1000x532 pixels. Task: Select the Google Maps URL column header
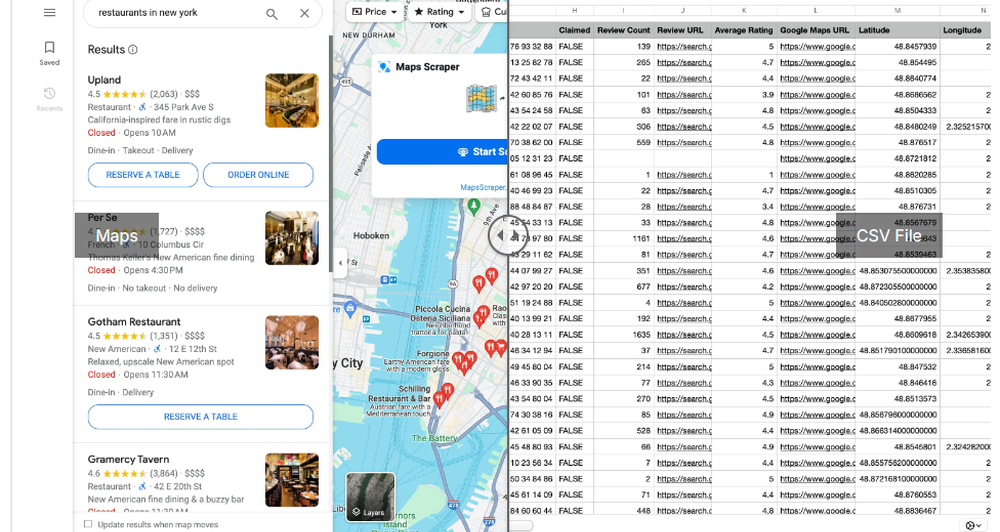click(815, 30)
